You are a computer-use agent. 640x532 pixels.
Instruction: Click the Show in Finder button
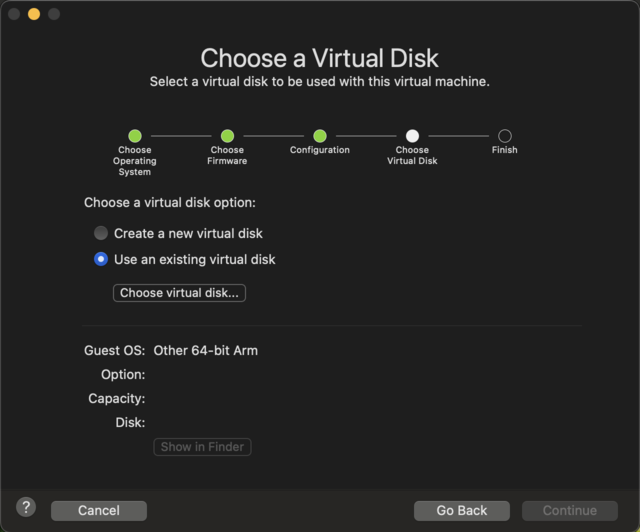(x=202, y=447)
